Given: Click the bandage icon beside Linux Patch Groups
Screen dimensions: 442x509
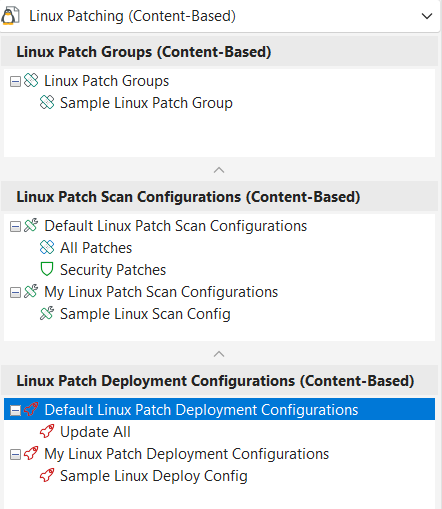Looking at the screenshot, I should click(x=31, y=81).
